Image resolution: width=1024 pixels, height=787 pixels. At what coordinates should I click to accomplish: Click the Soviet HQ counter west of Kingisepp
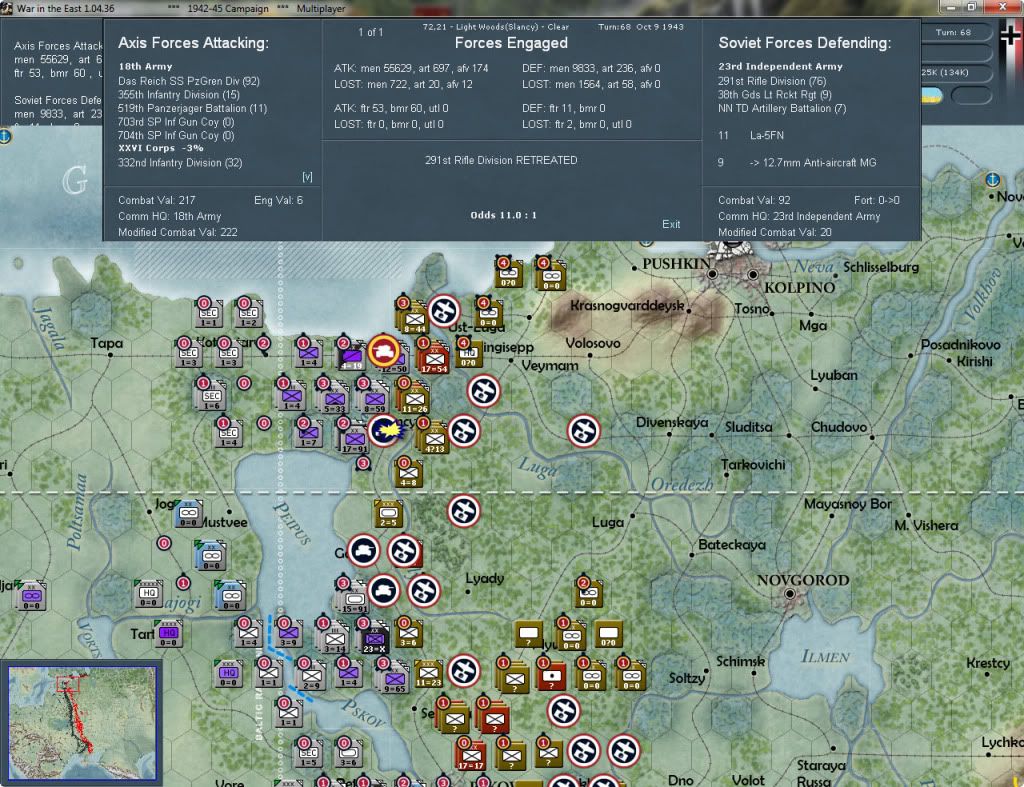[468, 355]
